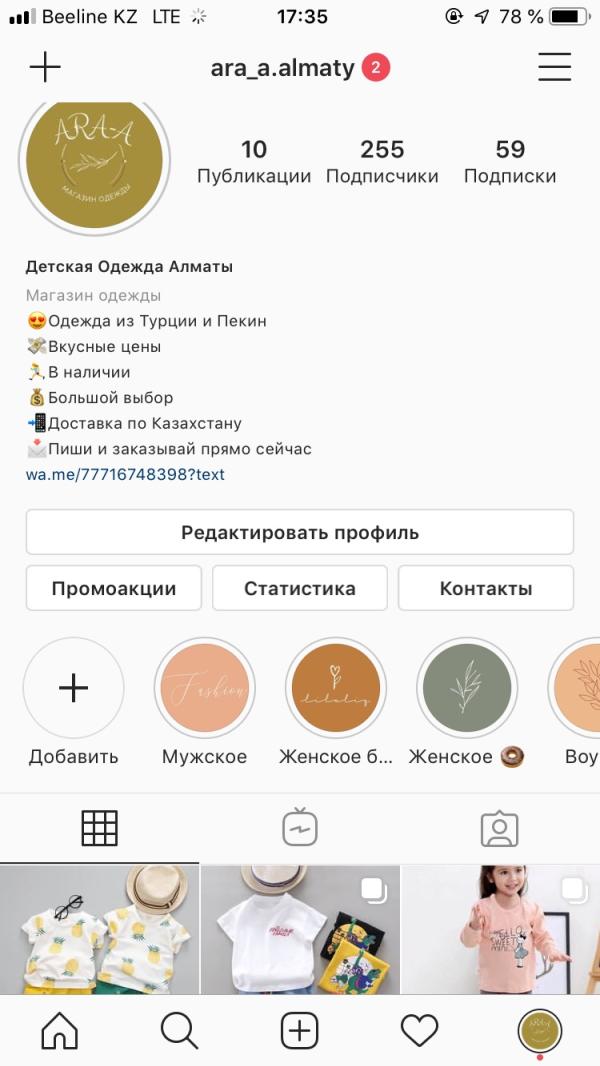Add a new story highlight
The width and height of the screenshot is (600, 1066).
74,688
